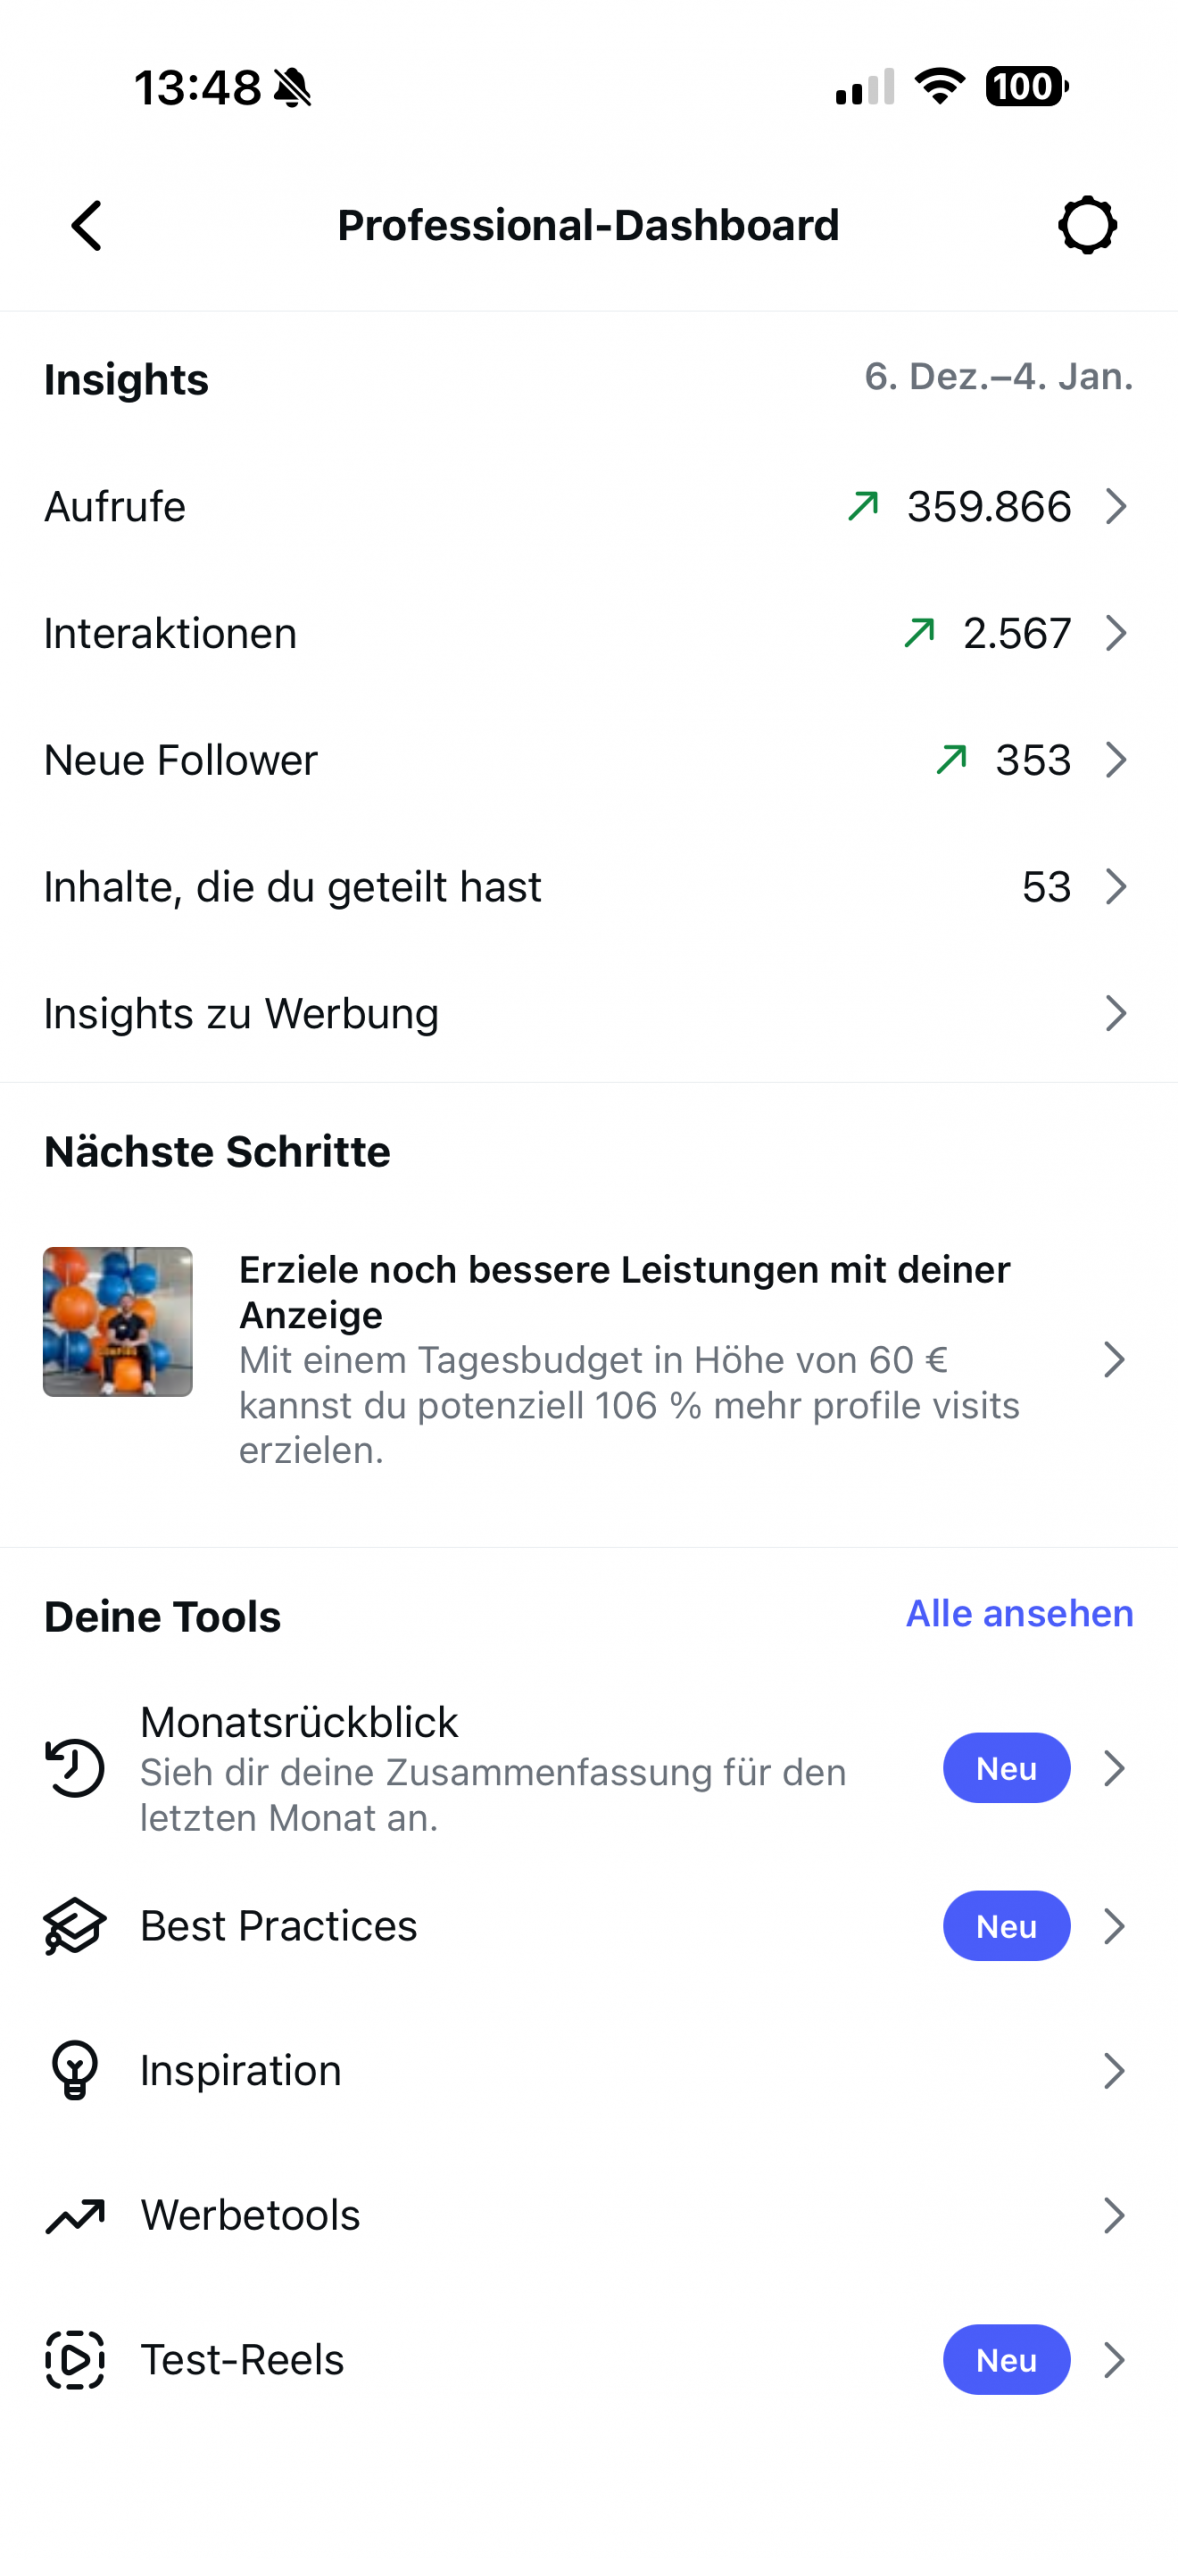This screenshot has height=2560, width=1178.
Task: Tap the Neu badge beside Monatsrückblick
Action: coord(1006,1767)
